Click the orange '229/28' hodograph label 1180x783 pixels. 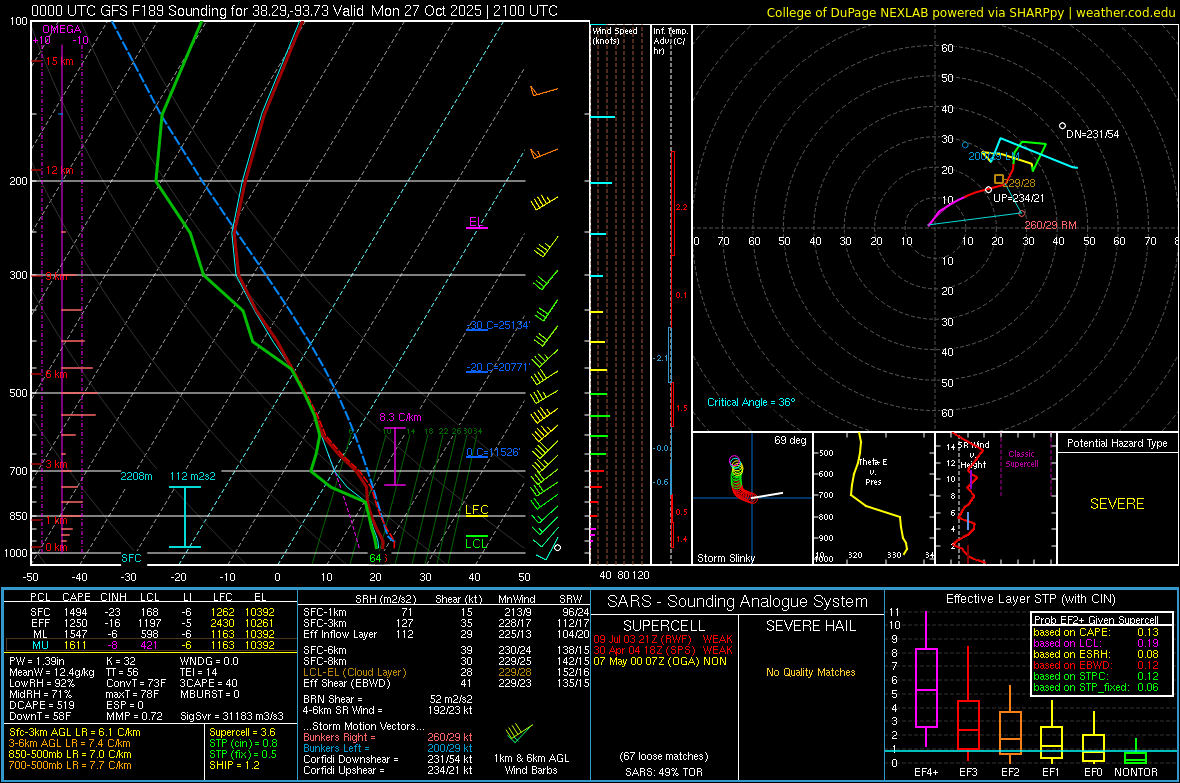click(1019, 183)
